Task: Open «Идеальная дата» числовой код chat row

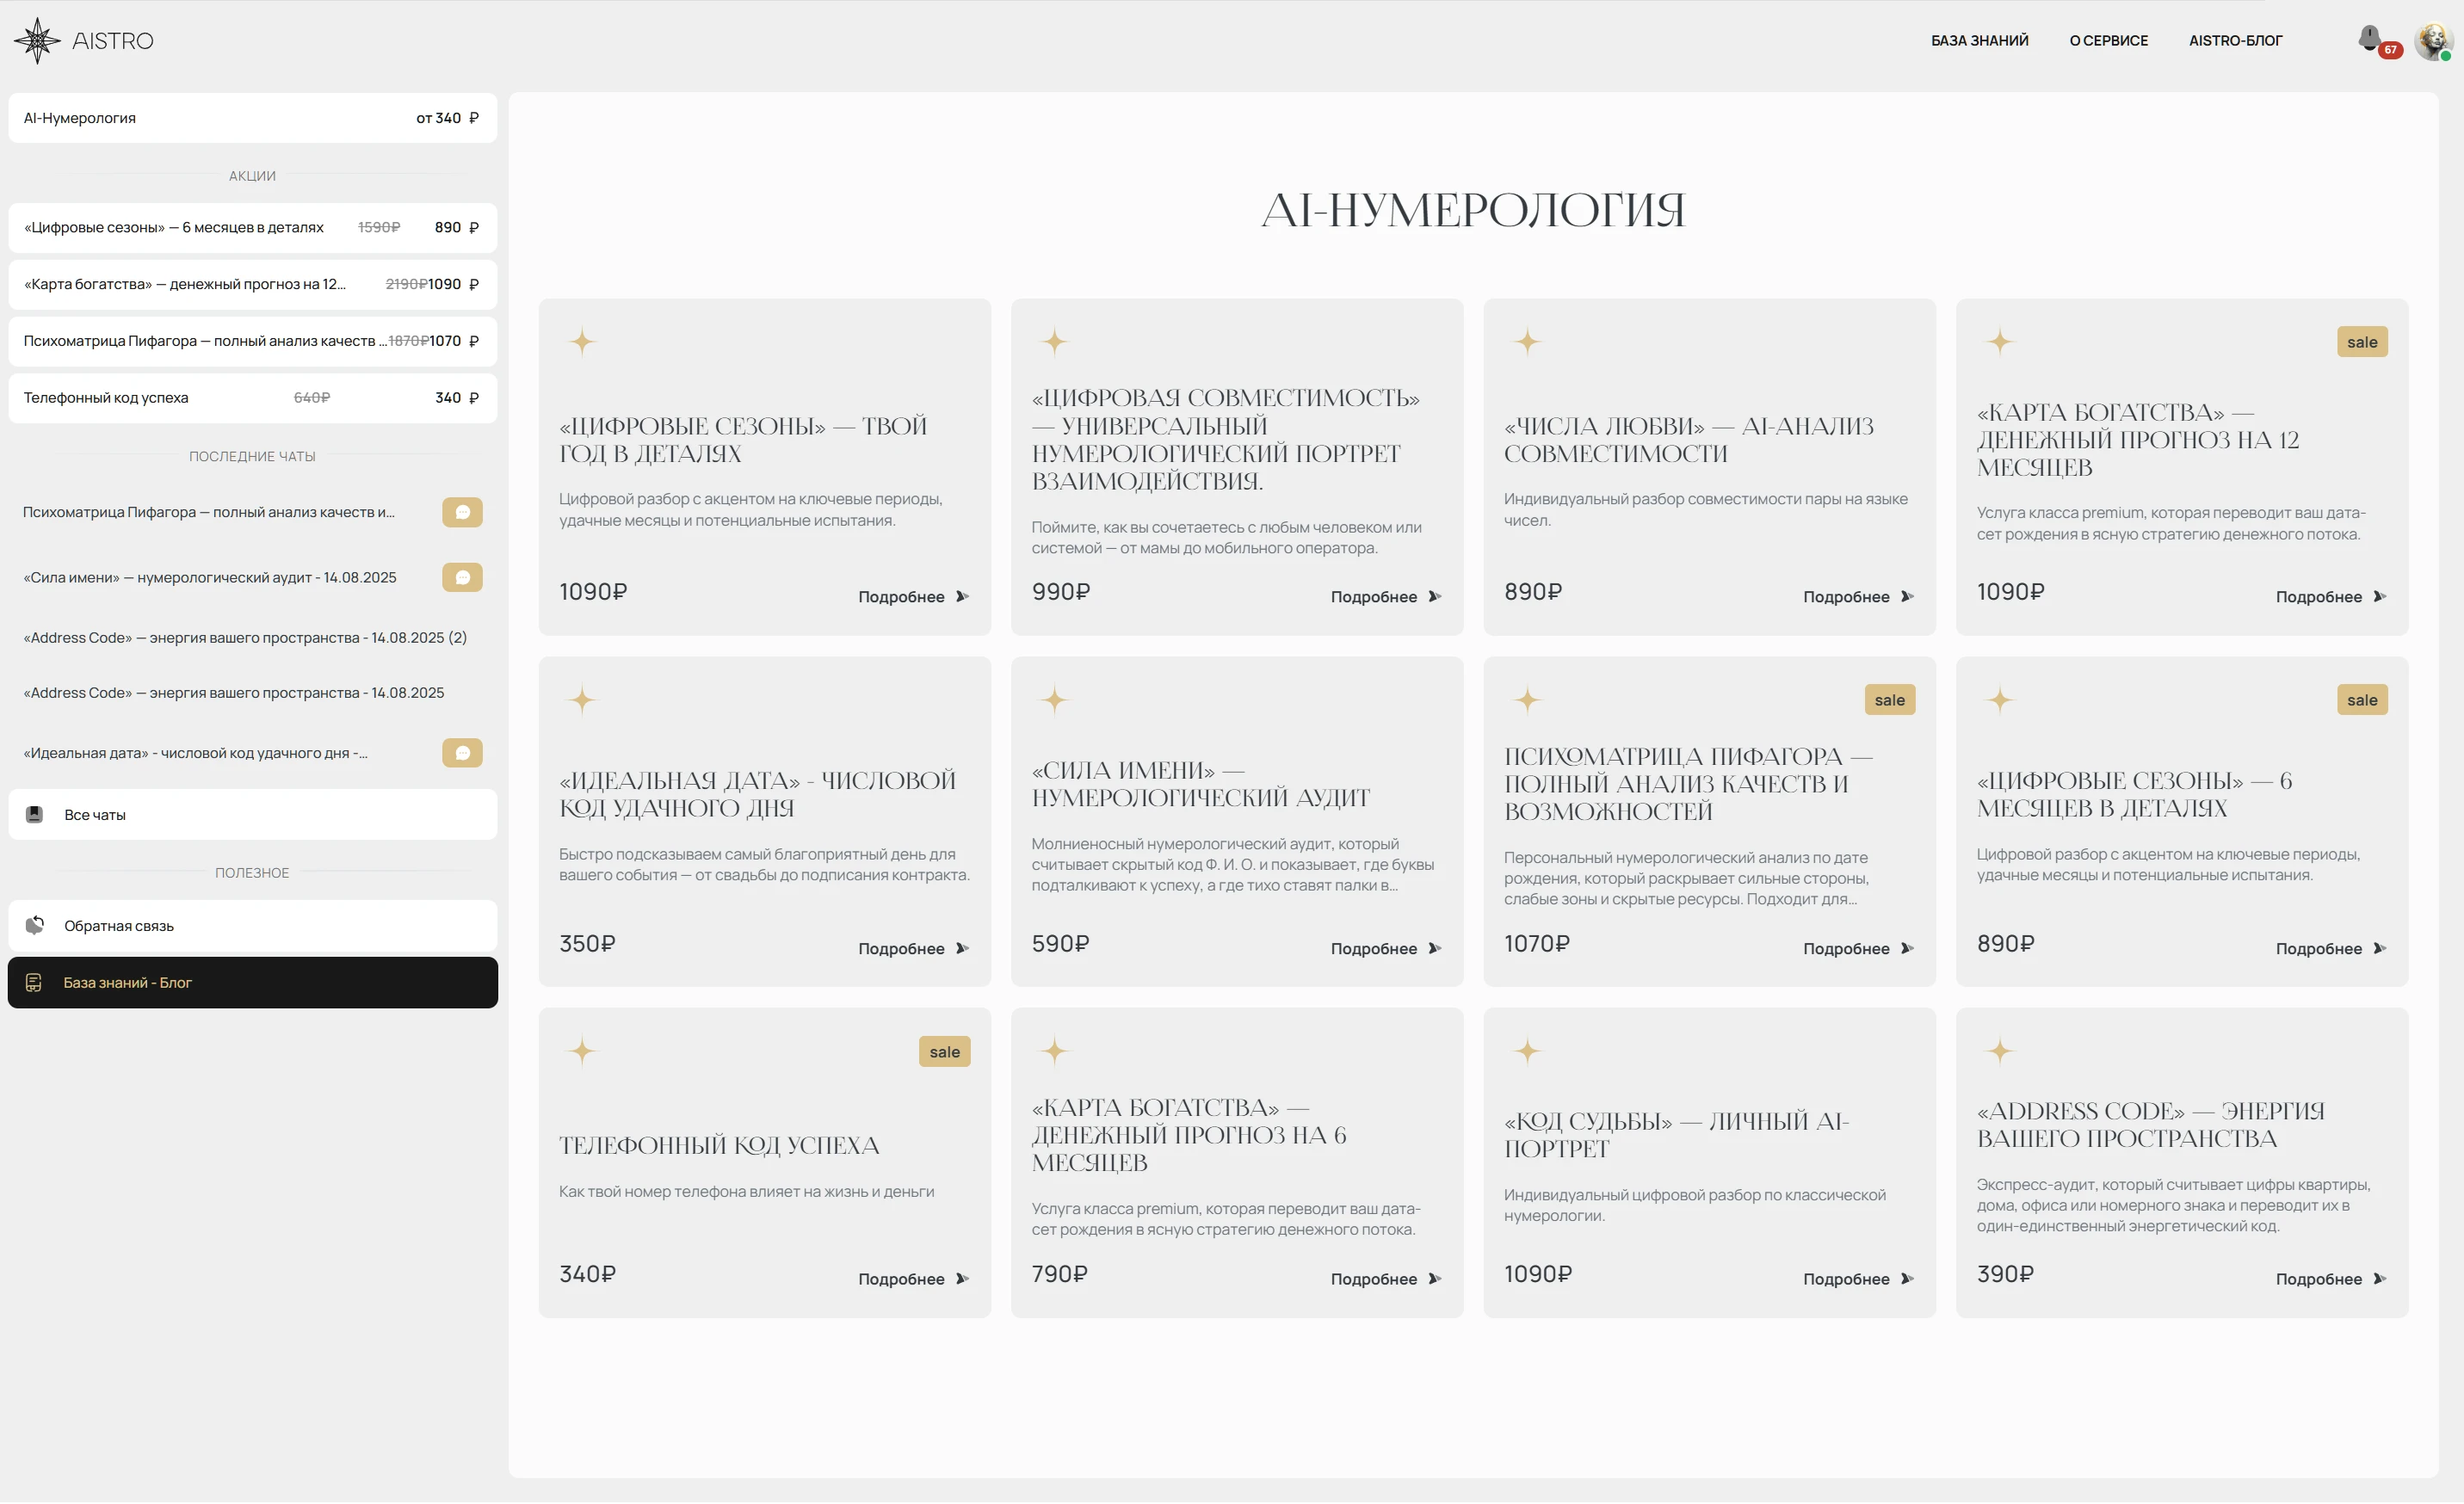Action: coord(252,753)
